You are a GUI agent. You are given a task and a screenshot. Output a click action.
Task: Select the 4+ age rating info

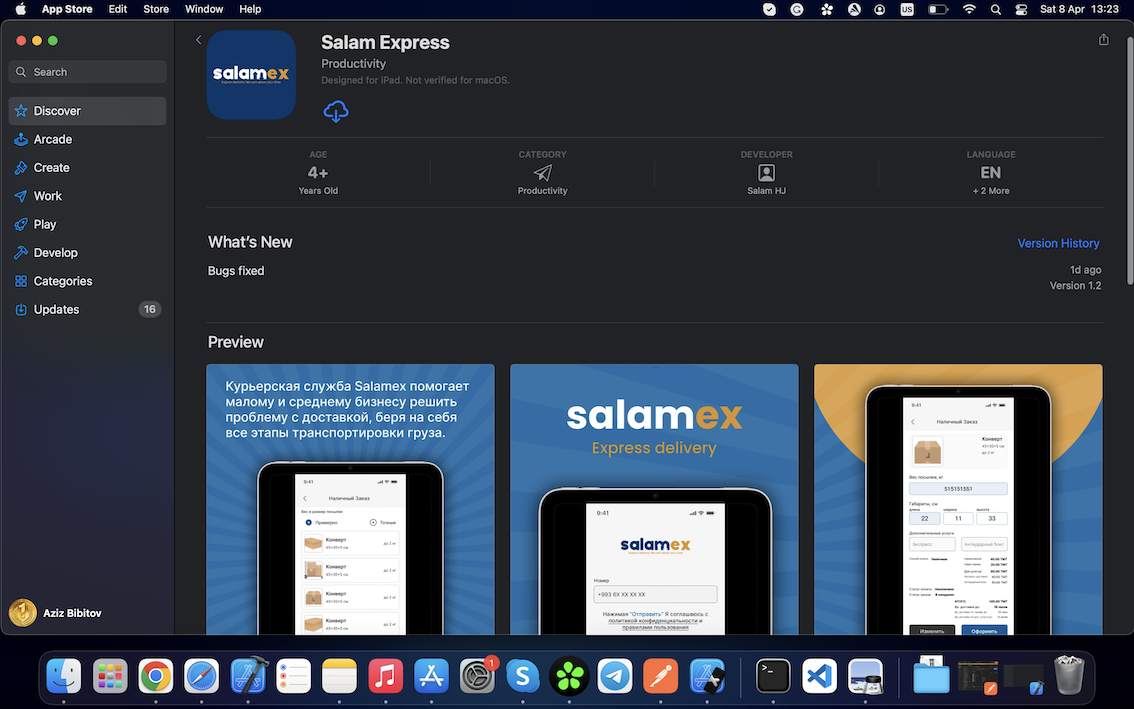(x=318, y=173)
